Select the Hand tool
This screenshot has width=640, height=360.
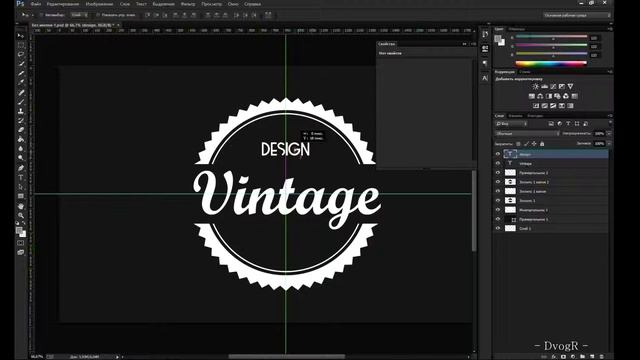[x=21, y=206]
